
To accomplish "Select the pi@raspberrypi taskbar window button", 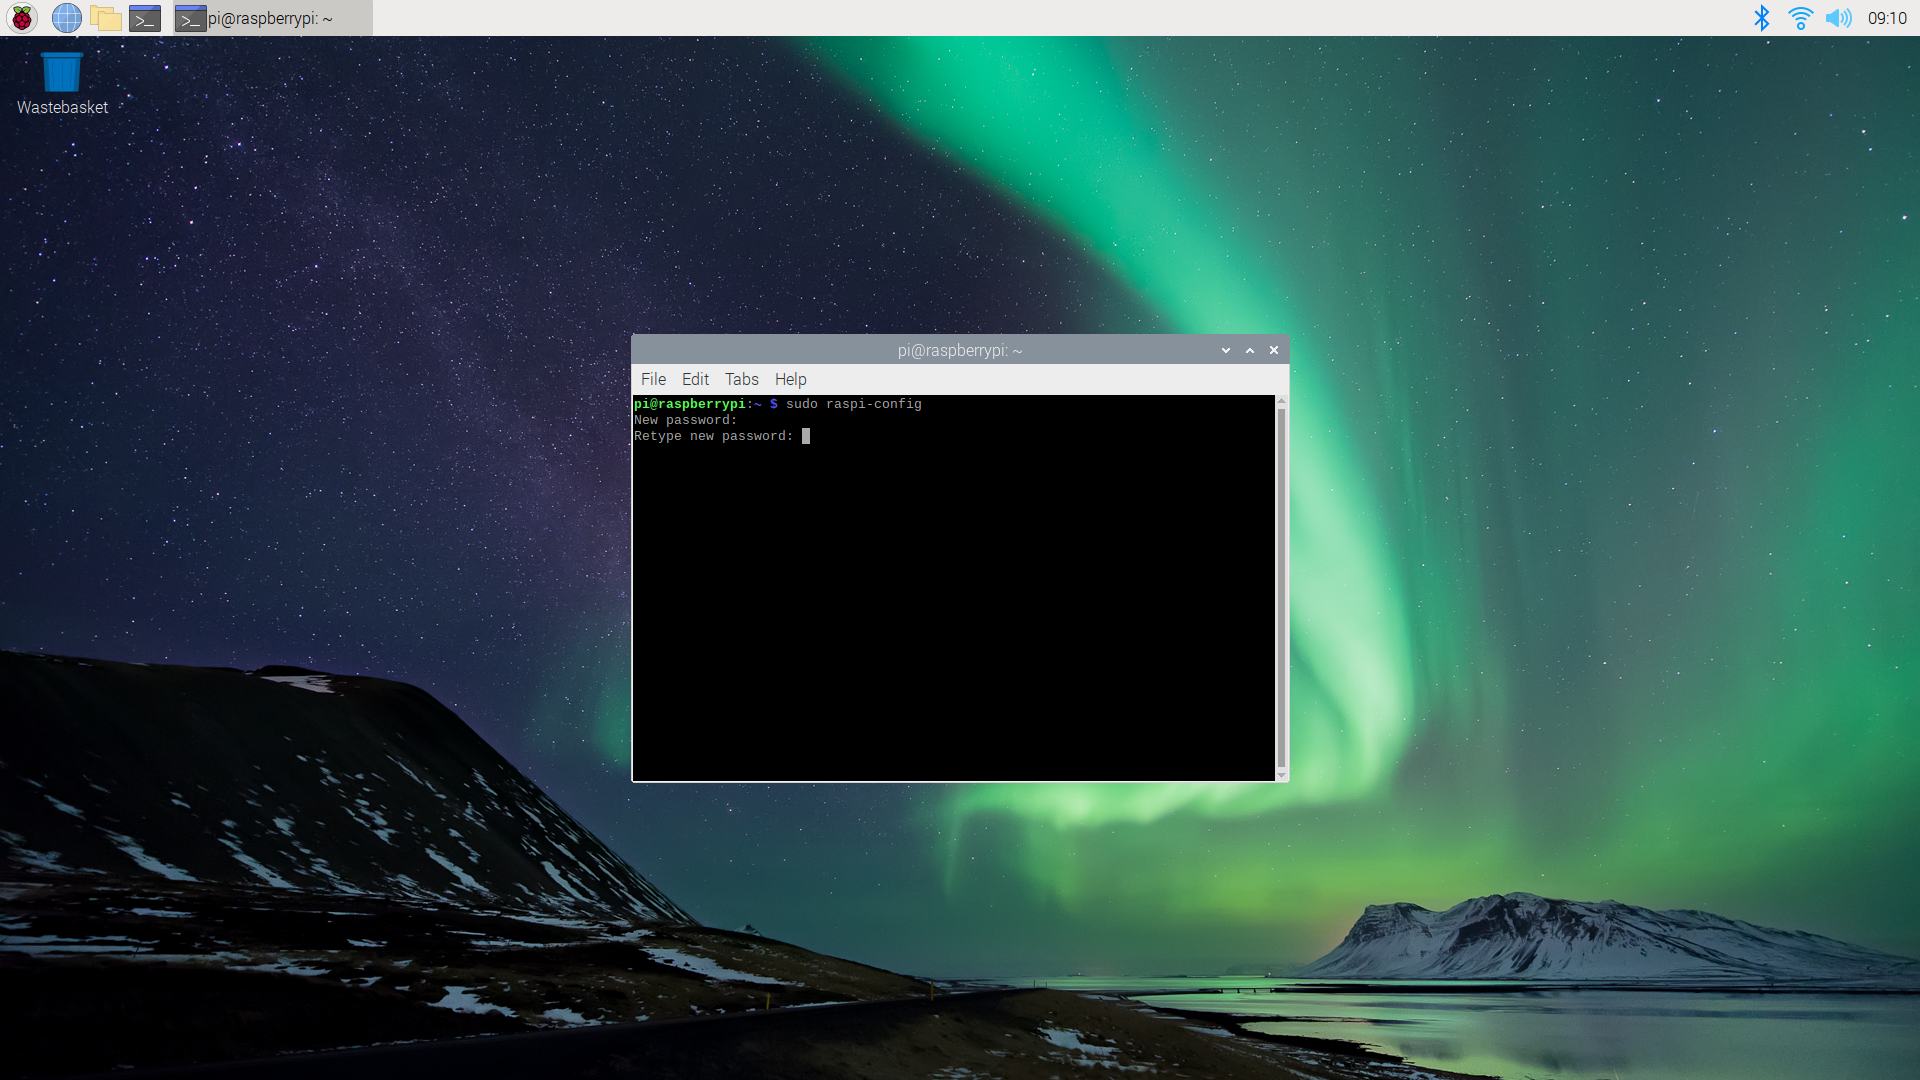I will [x=272, y=18].
